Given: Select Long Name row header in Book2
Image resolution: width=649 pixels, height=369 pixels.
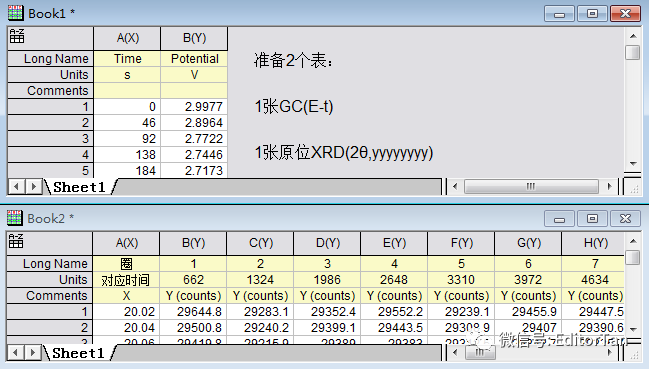Looking at the screenshot, I should (50, 264).
